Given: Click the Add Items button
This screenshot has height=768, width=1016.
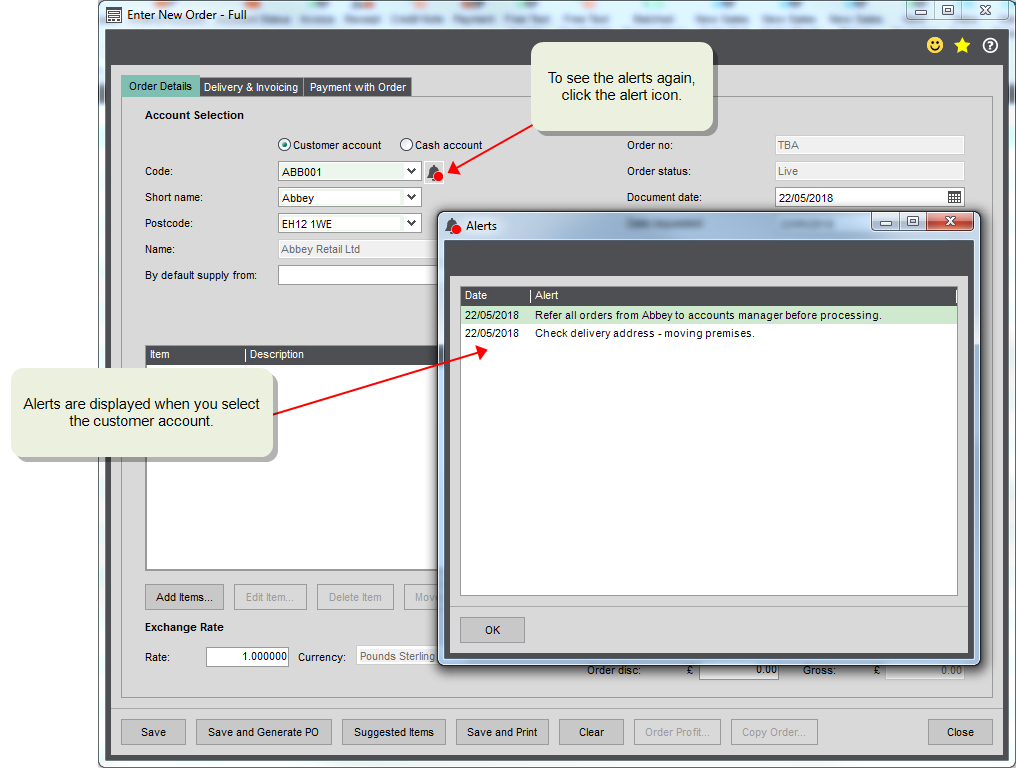Looking at the screenshot, I should (183, 597).
